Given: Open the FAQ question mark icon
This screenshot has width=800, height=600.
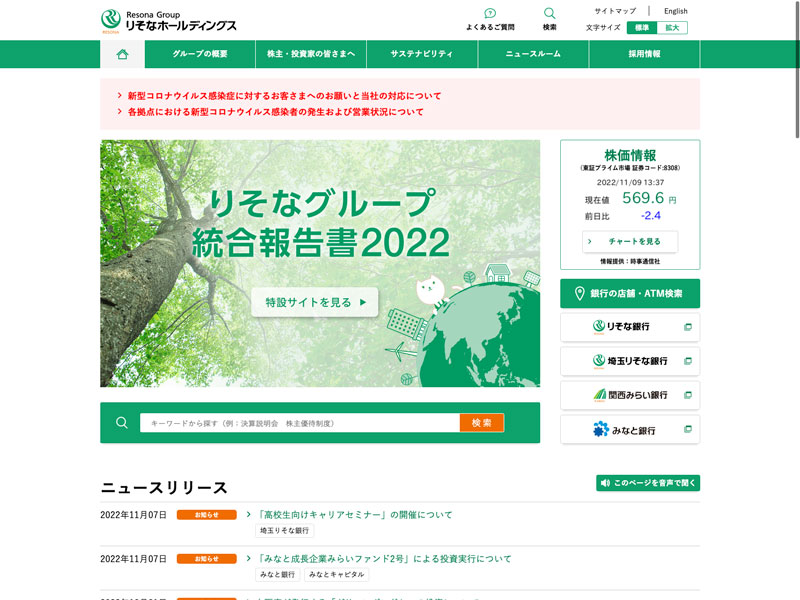Looking at the screenshot, I should (490, 14).
